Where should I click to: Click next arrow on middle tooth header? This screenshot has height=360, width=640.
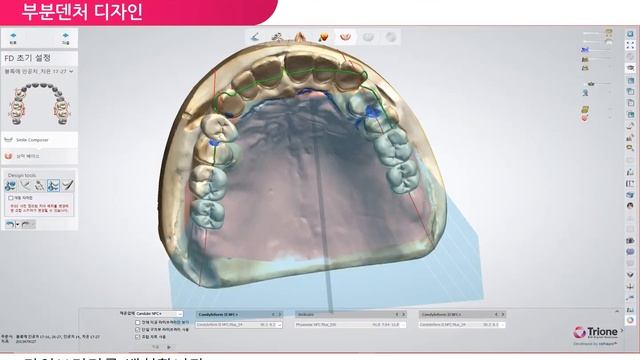coord(404,314)
